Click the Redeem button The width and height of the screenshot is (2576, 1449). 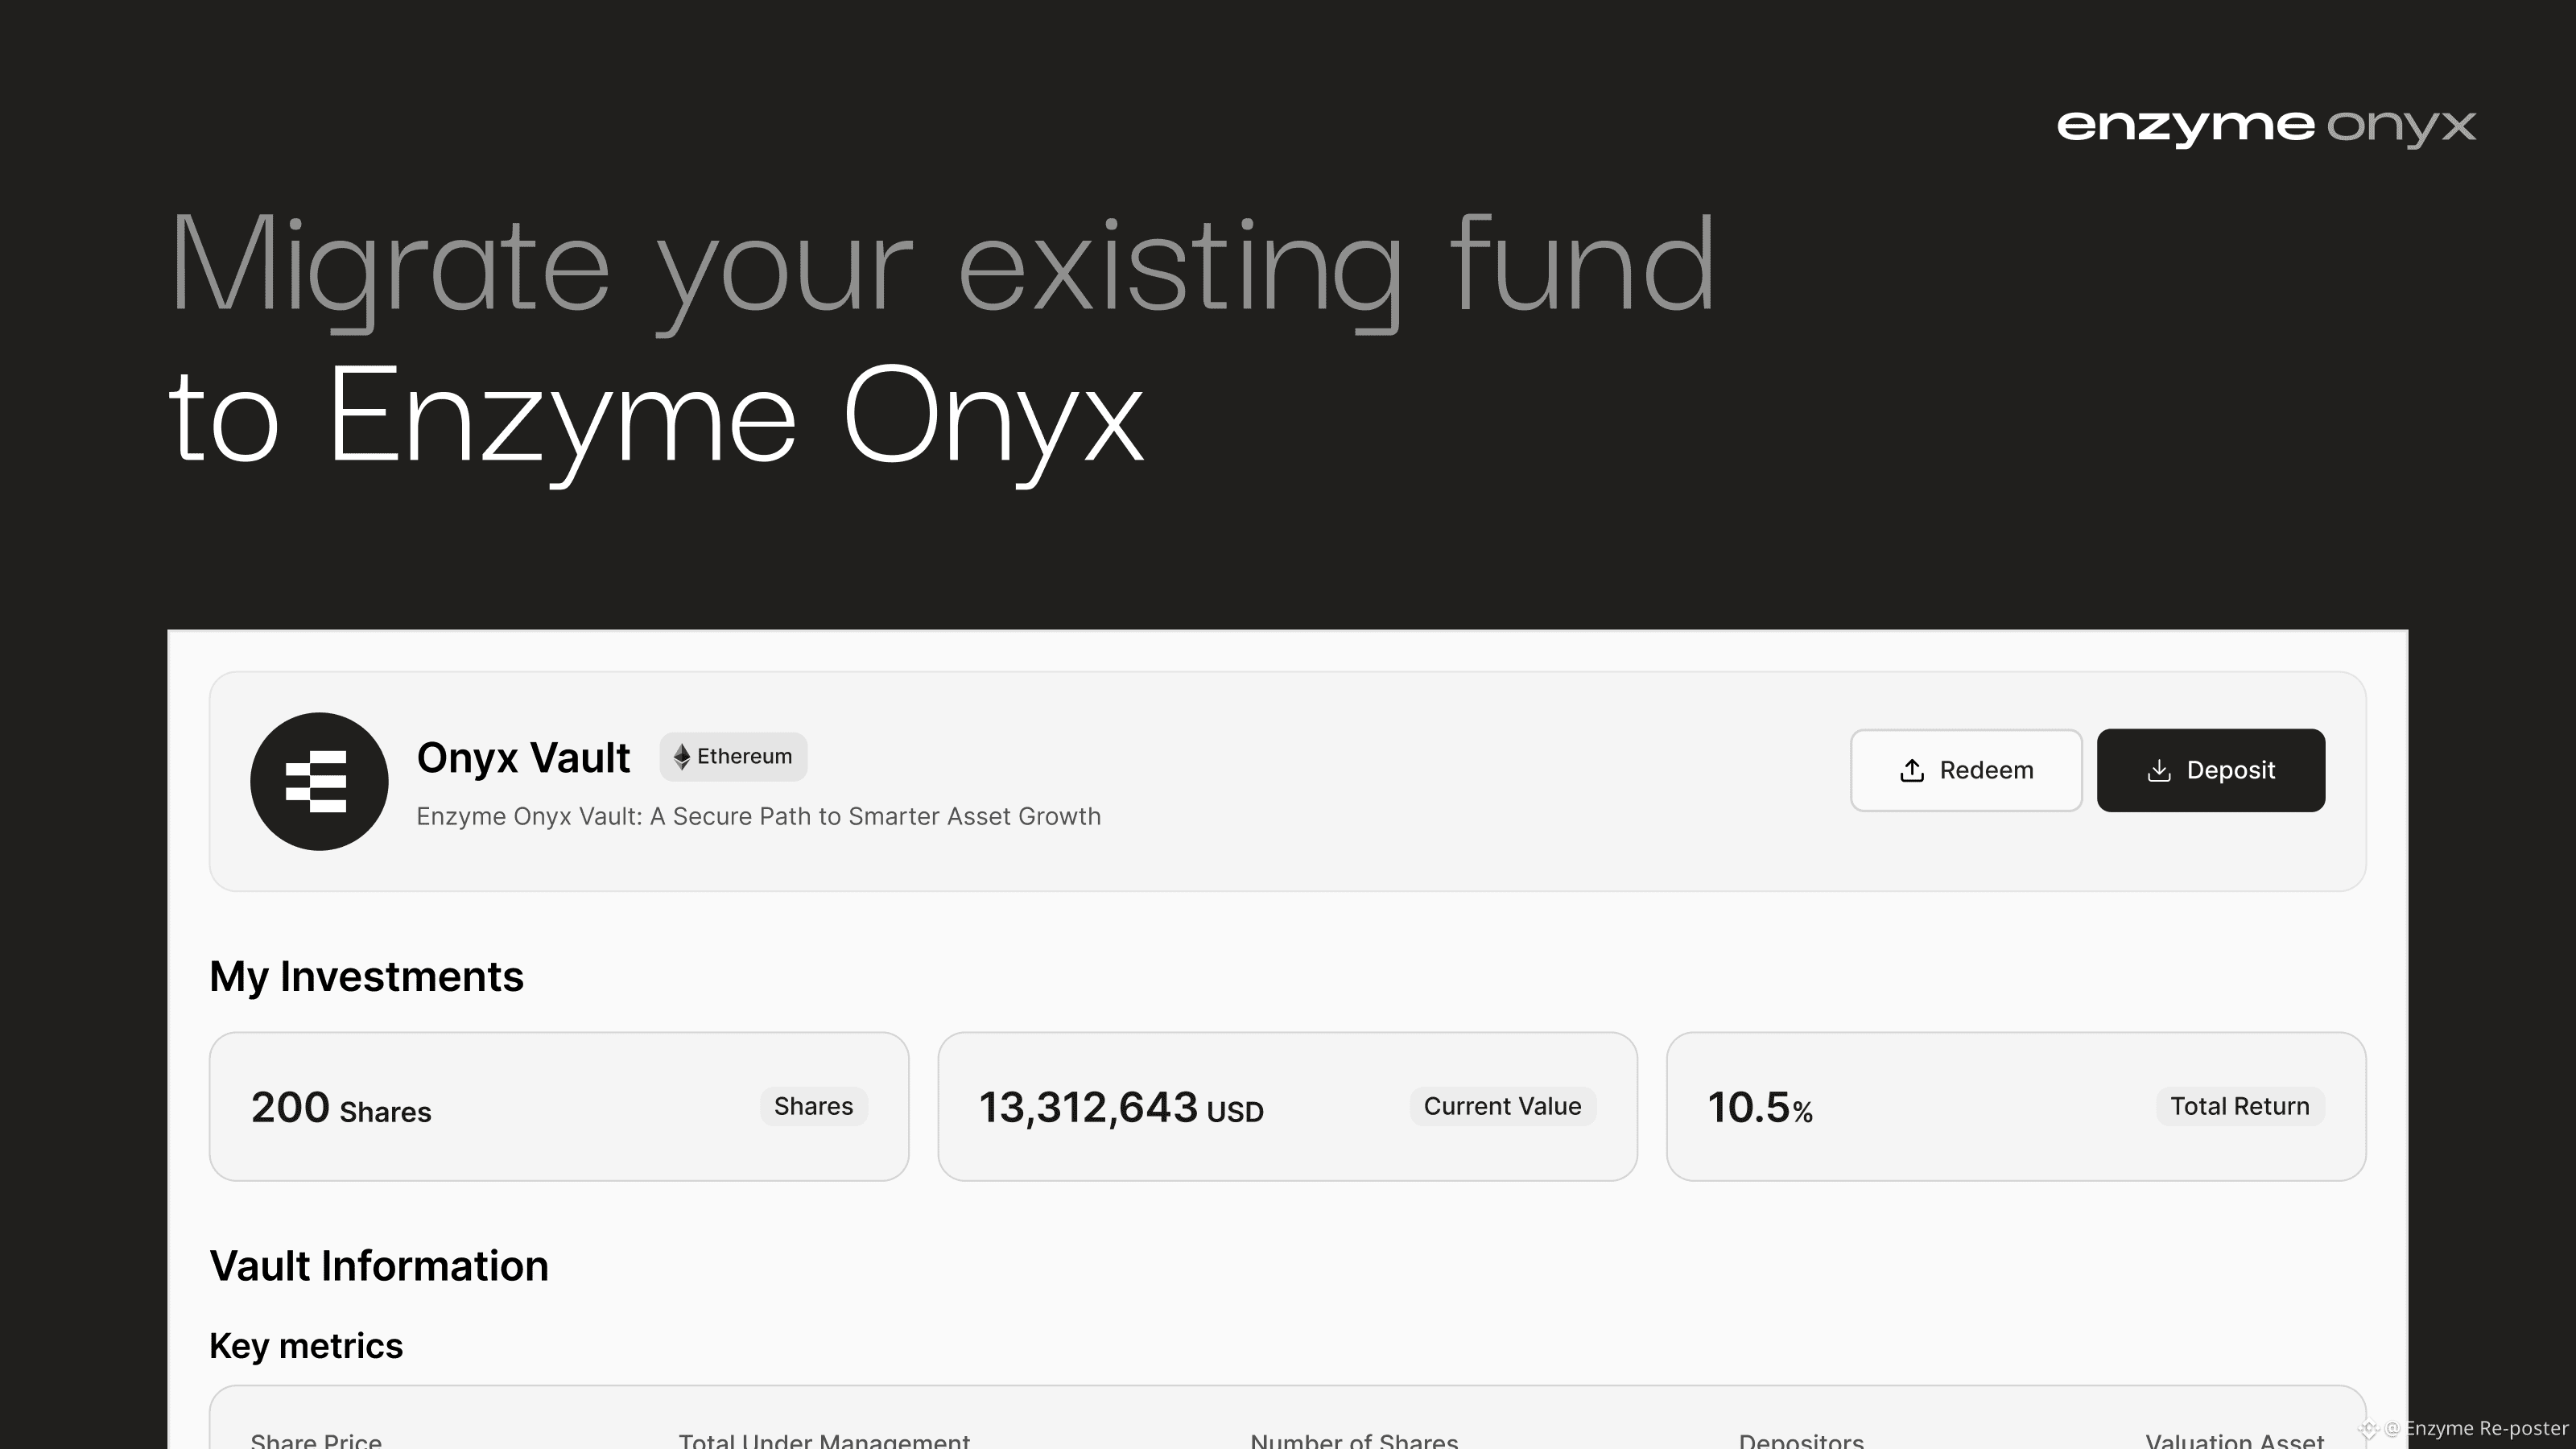[1966, 770]
